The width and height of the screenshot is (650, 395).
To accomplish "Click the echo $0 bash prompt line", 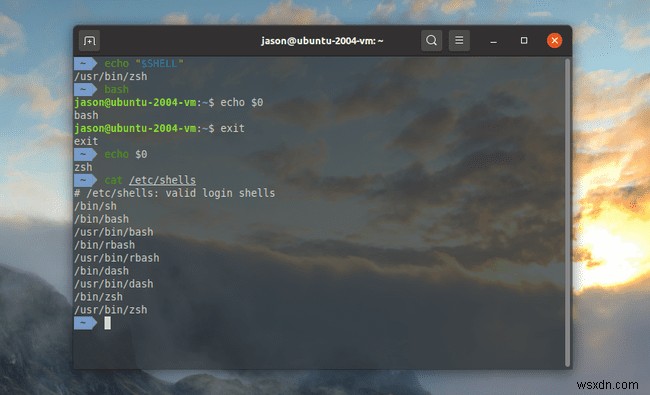I will pyautogui.click(x=168, y=102).
